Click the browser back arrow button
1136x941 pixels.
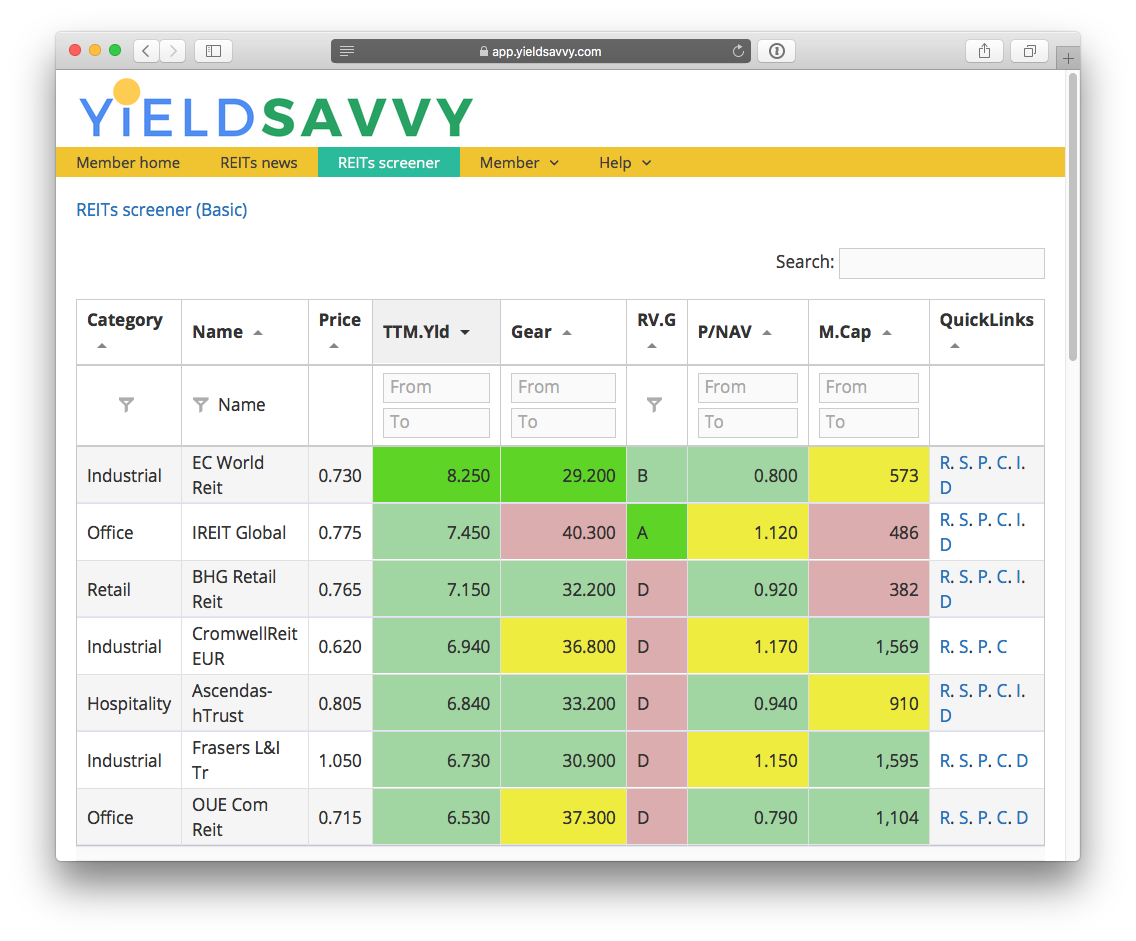146,51
